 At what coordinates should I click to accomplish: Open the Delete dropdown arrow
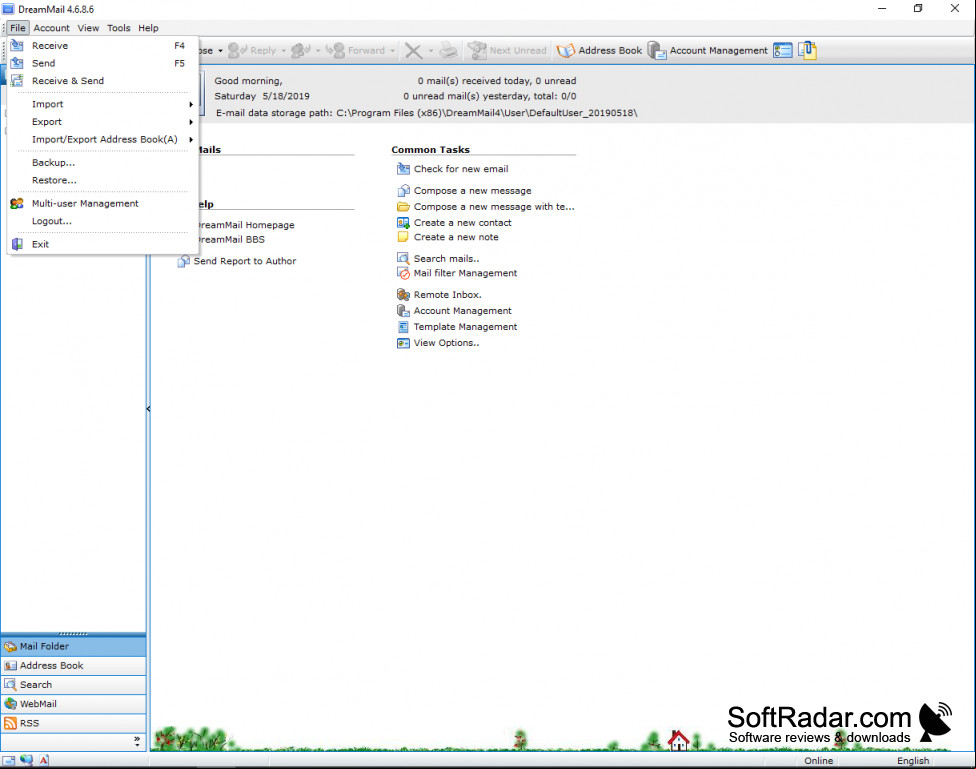coord(431,51)
